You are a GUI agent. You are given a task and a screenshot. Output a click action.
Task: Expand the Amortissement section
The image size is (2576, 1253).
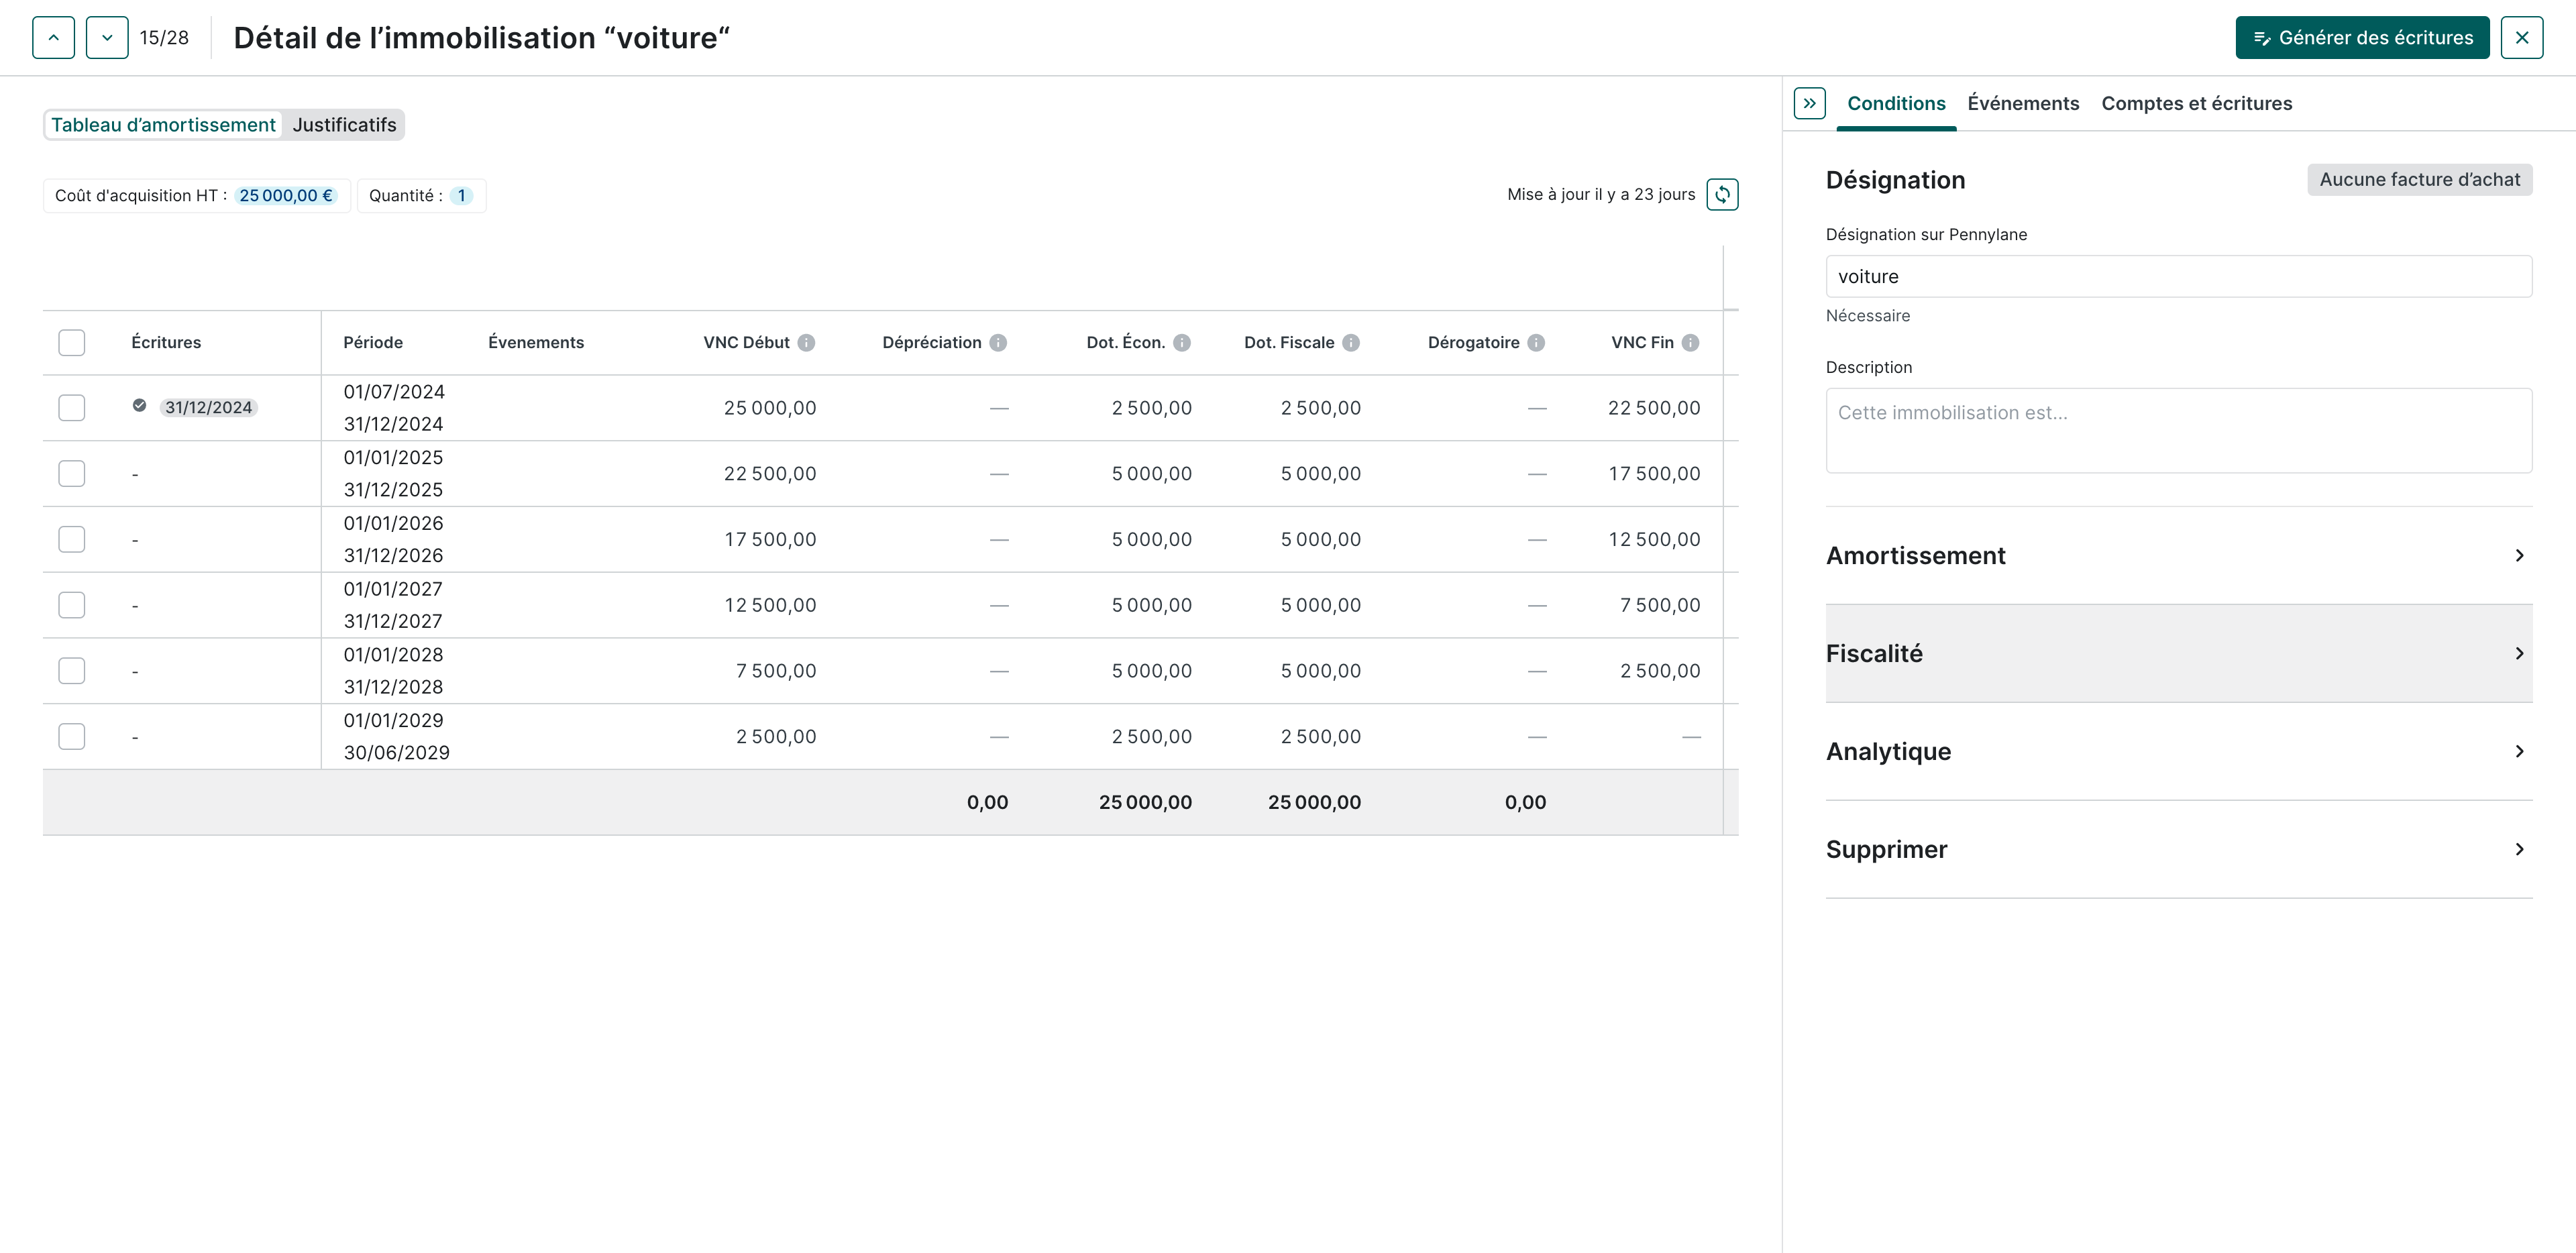[2178, 556]
